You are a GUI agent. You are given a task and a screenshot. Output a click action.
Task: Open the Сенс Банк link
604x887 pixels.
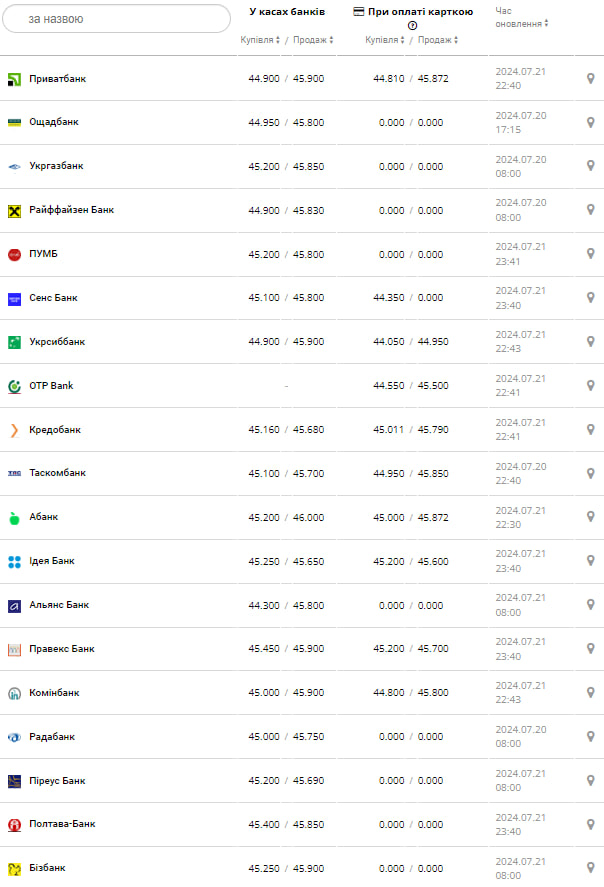53,298
